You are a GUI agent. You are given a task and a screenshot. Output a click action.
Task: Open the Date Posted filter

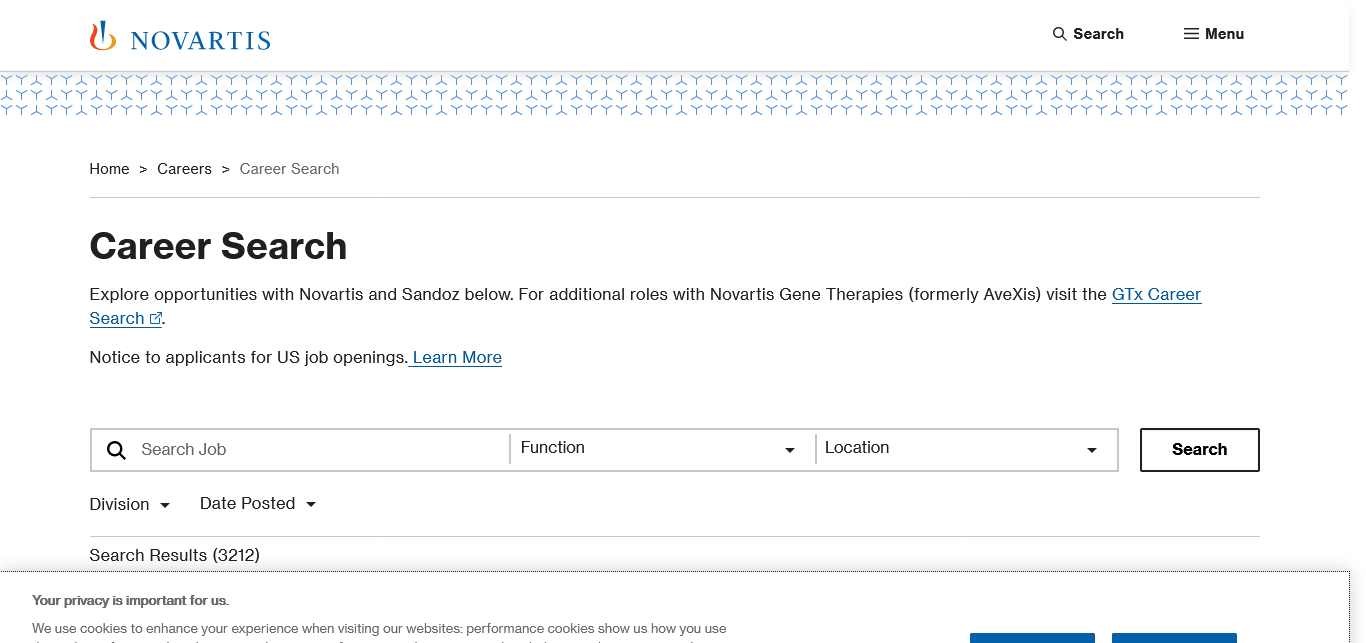(x=258, y=503)
